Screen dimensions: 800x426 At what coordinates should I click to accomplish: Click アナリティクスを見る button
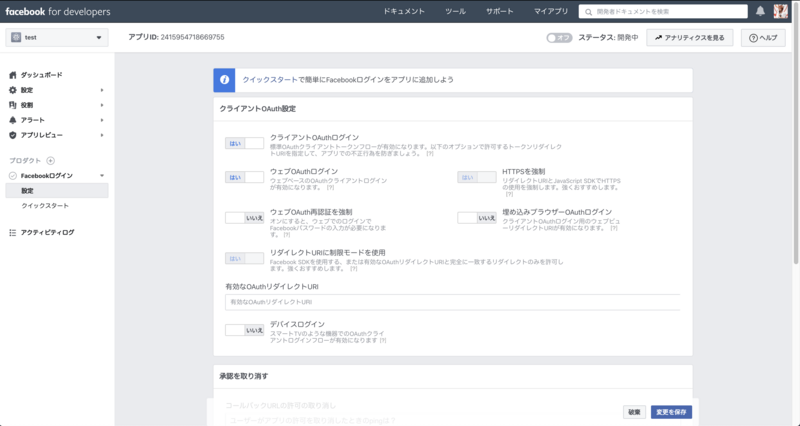(690, 38)
